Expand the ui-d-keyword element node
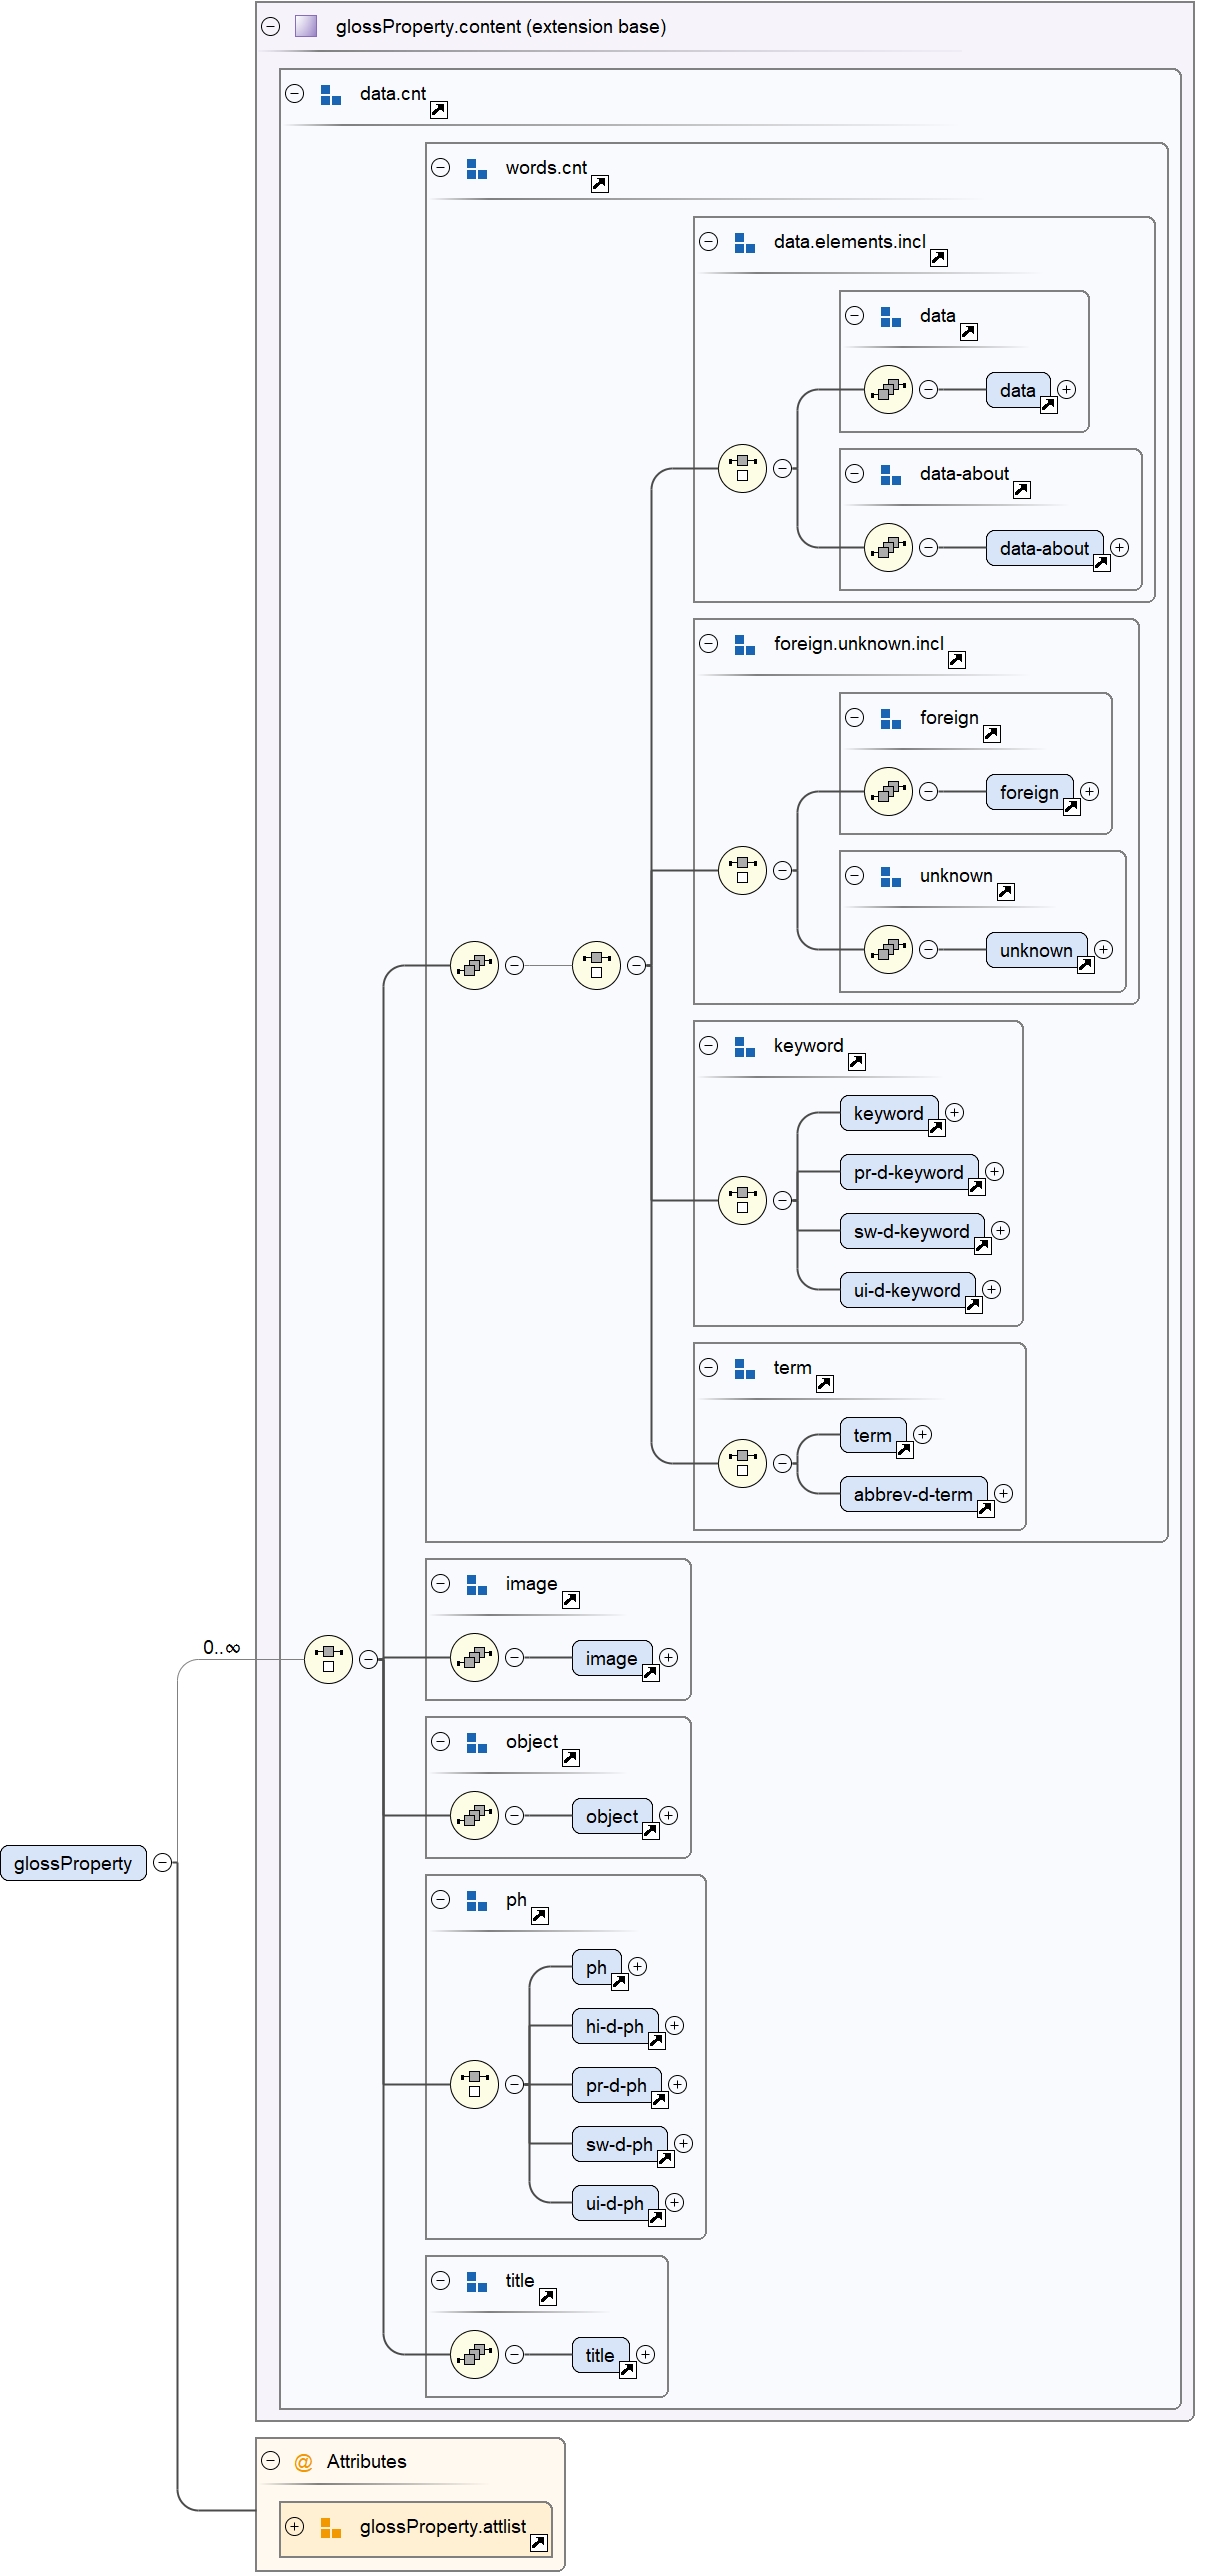Viewport: 1223px width, 2573px height. click(x=992, y=1289)
